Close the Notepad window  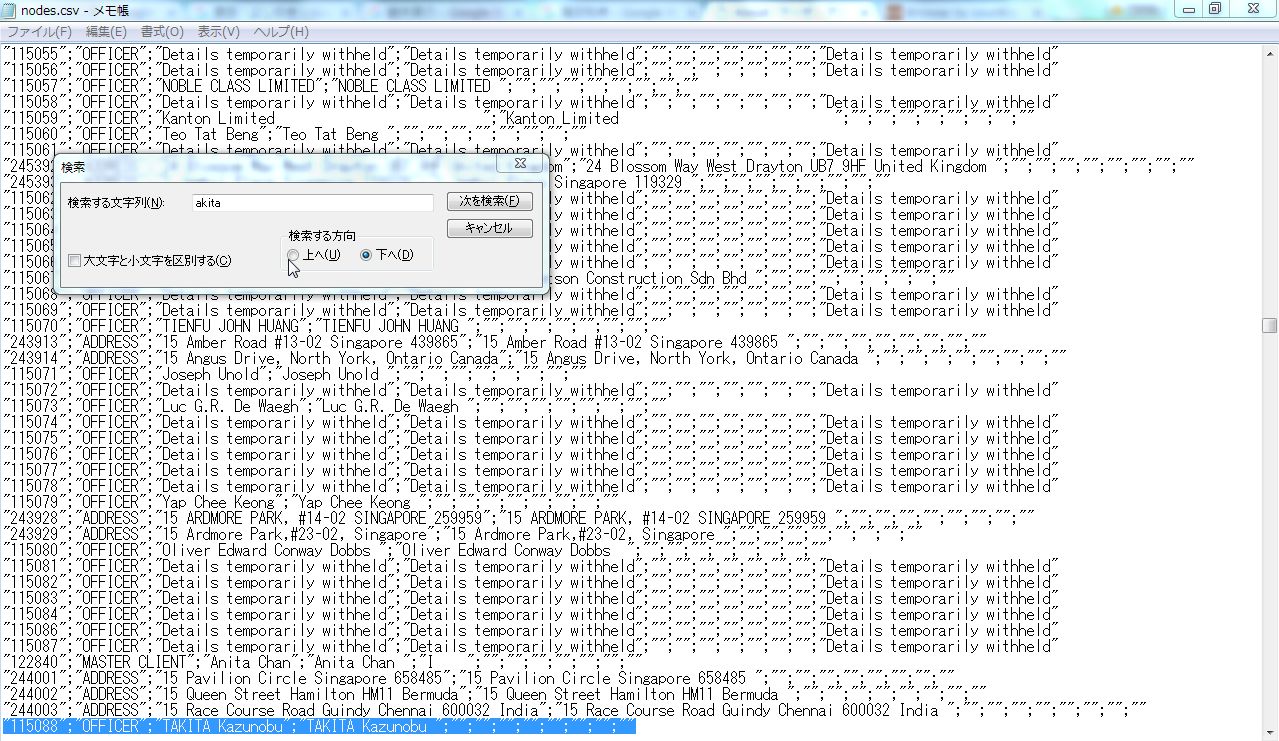(1252, 9)
